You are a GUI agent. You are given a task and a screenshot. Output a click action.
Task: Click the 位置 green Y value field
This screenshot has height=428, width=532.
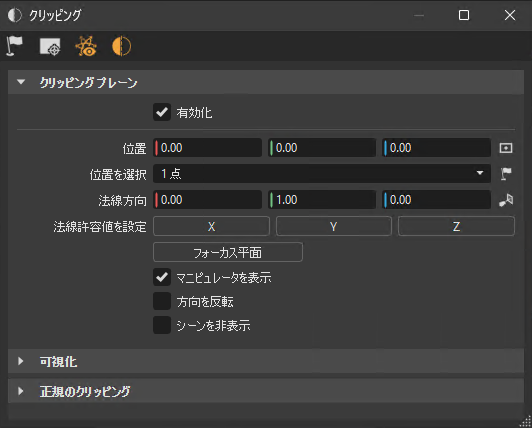pos(322,148)
